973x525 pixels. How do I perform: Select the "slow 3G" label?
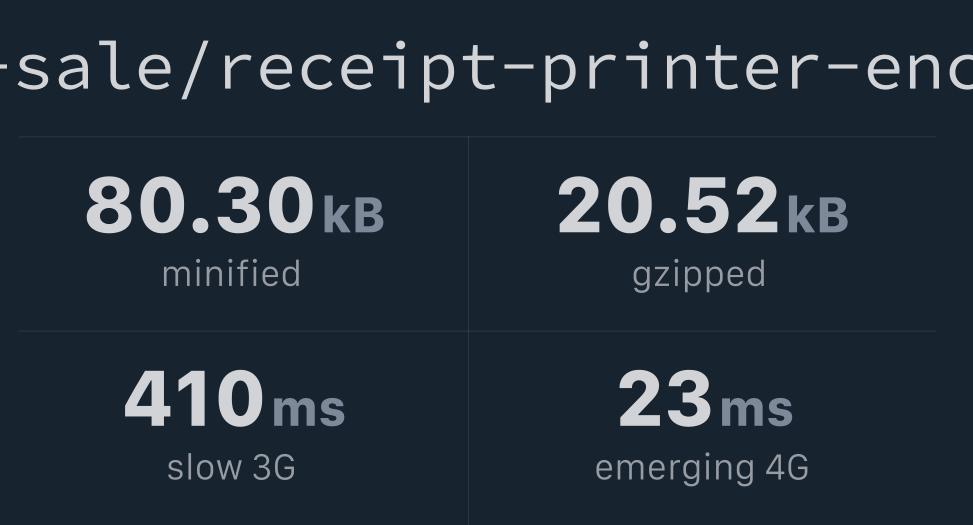[231, 467]
